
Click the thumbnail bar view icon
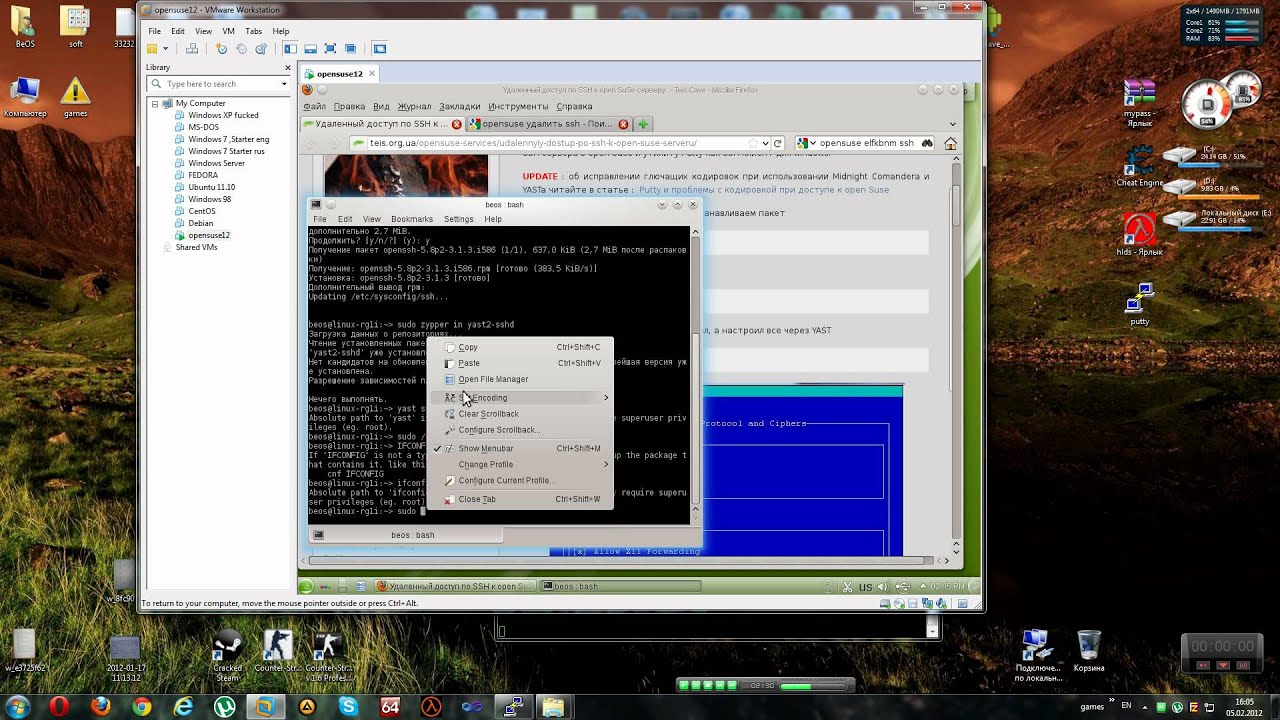point(311,49)
